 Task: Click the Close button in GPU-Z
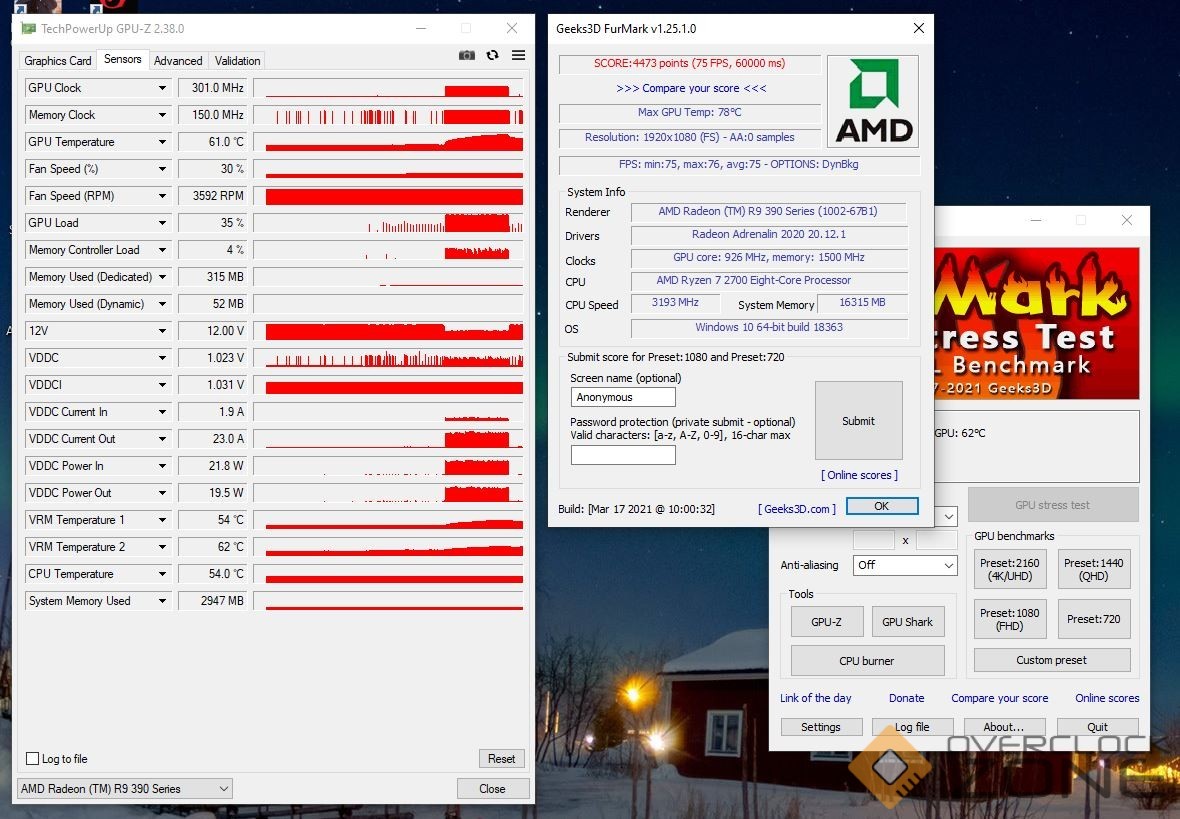(492, 789)
